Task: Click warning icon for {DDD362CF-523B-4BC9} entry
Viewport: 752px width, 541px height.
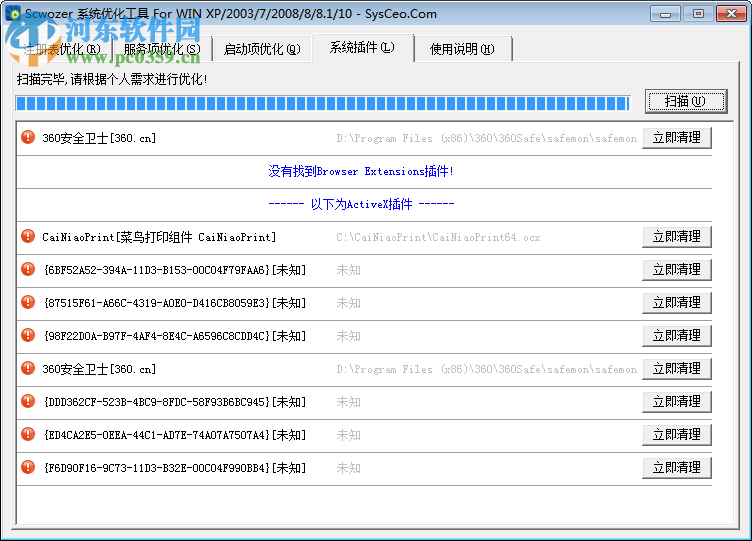Action: (28, 401)
